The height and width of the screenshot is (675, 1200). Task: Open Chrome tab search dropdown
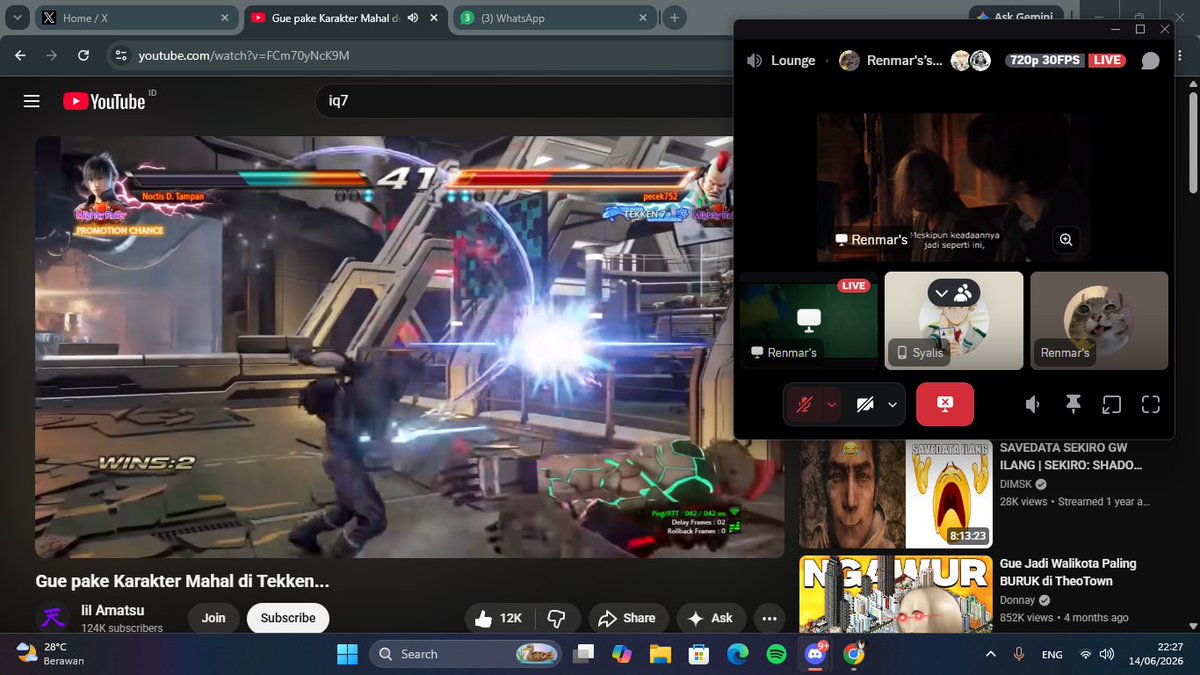point(17,18)
